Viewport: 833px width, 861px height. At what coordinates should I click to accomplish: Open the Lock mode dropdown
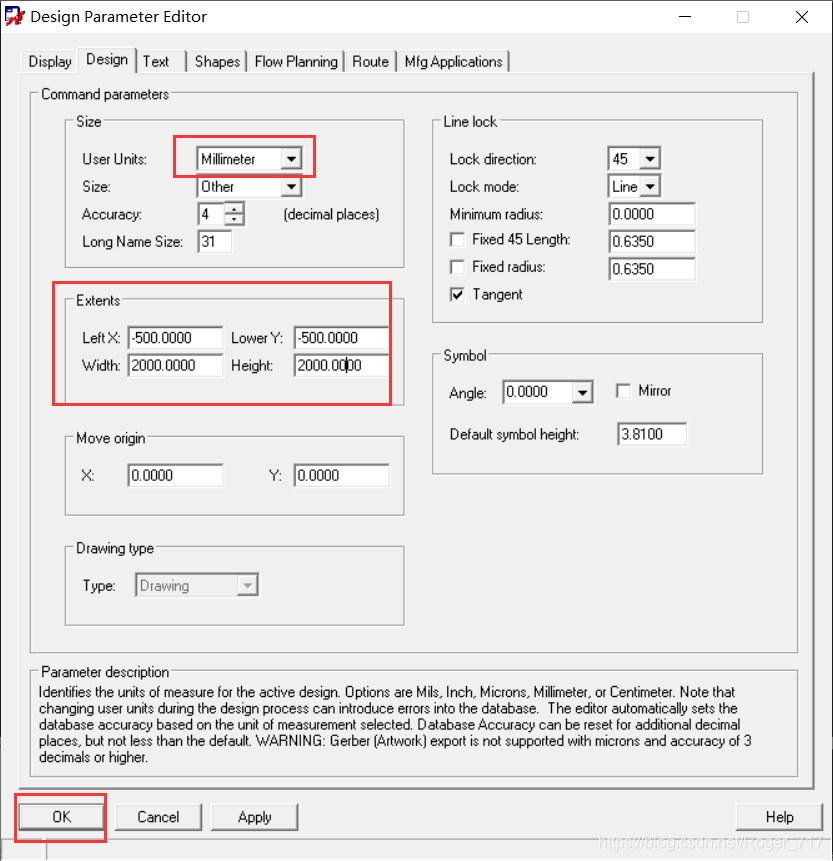point(649,186)
